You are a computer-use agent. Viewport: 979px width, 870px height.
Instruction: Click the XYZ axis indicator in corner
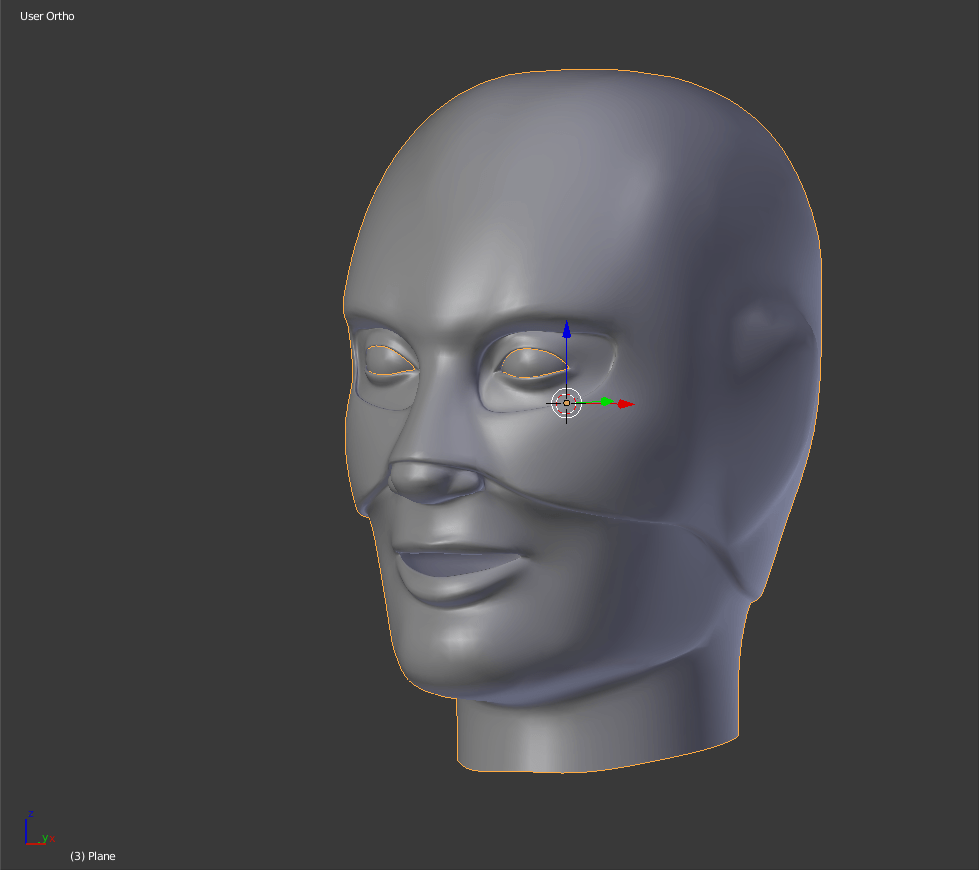(x=35, y=830)
